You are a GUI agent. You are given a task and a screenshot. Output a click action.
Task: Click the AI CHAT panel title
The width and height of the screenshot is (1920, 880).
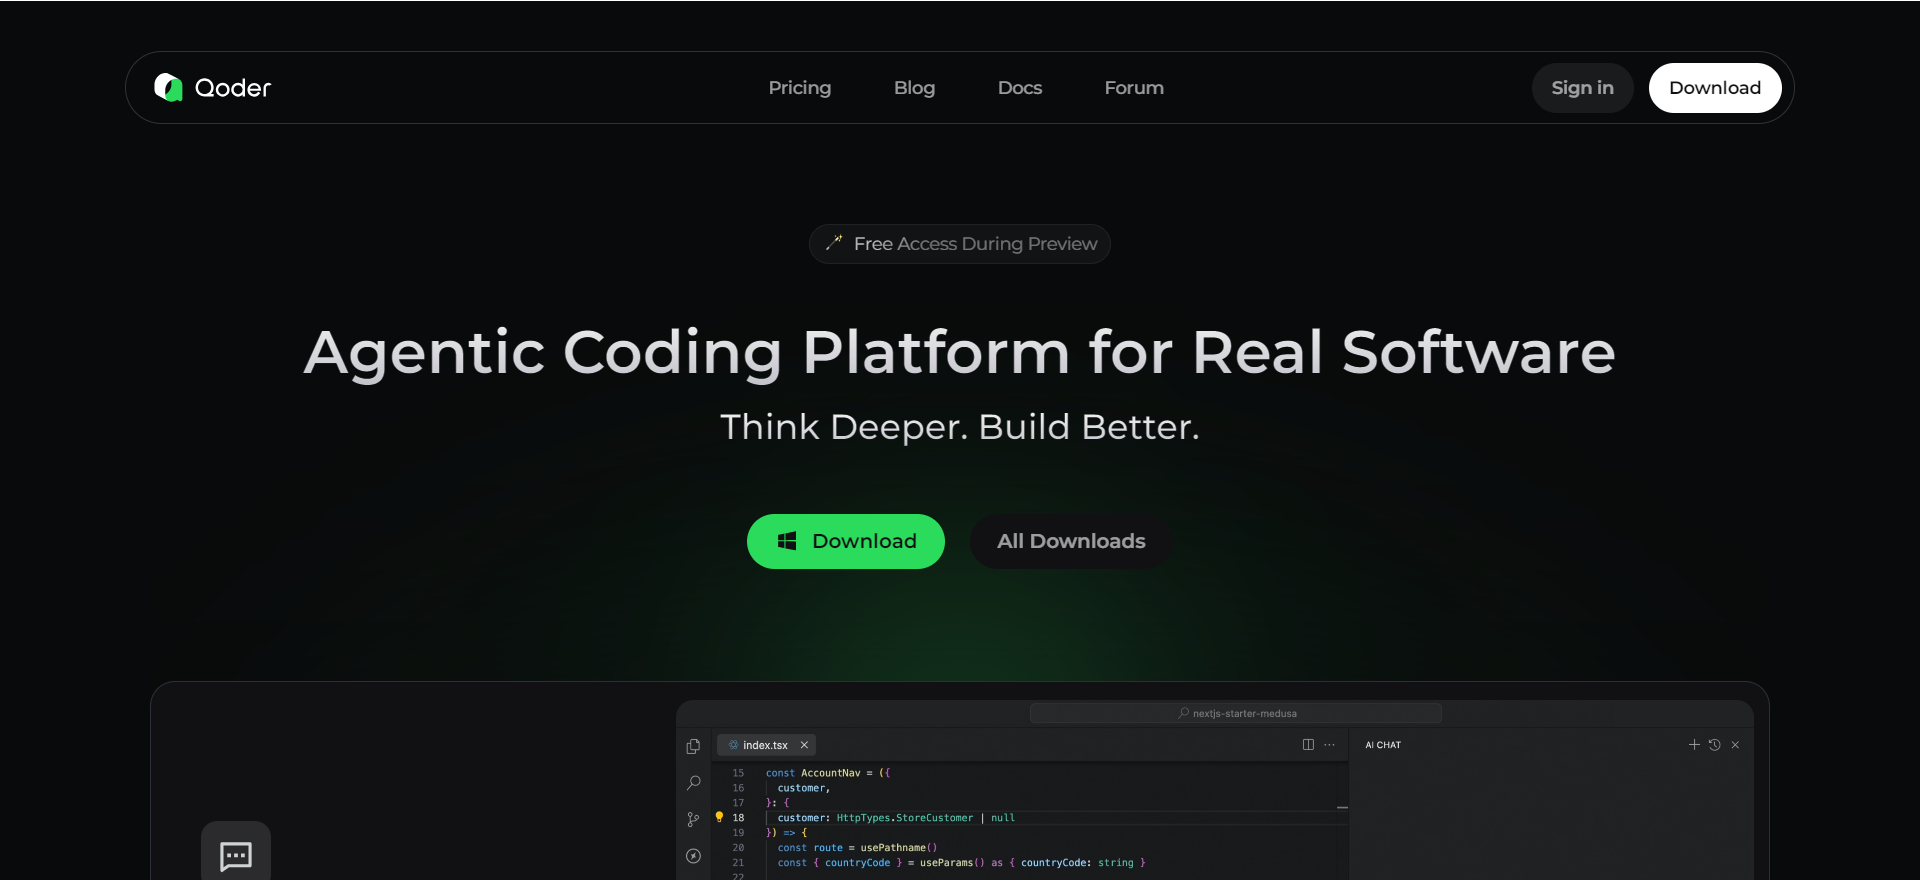pyautogui.click(x=1383, y=745)
